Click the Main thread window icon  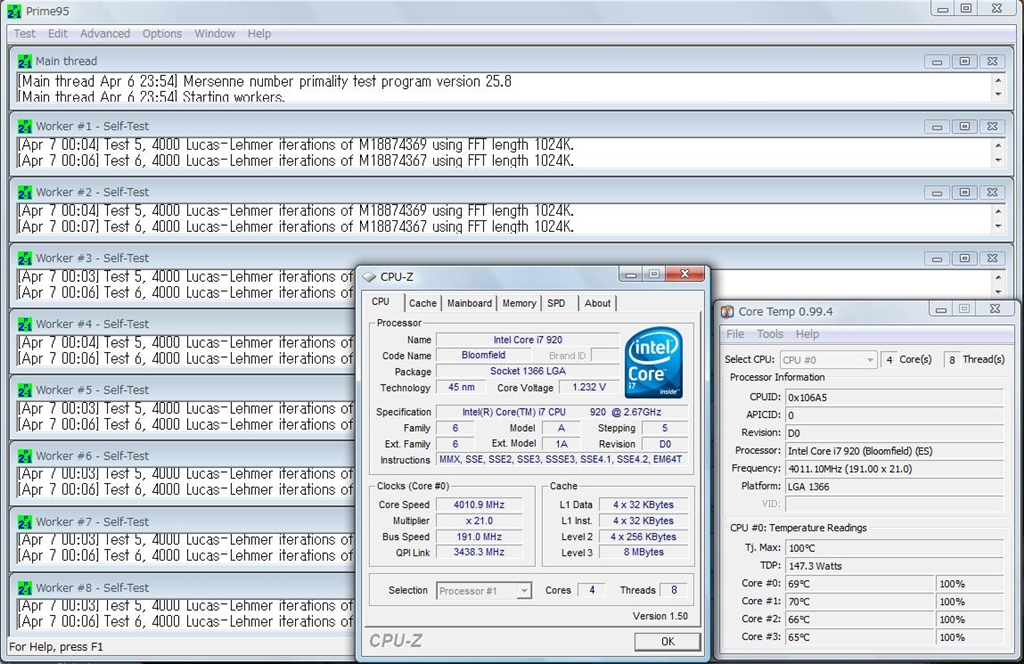pyautogui.click(x=25, y=61)
